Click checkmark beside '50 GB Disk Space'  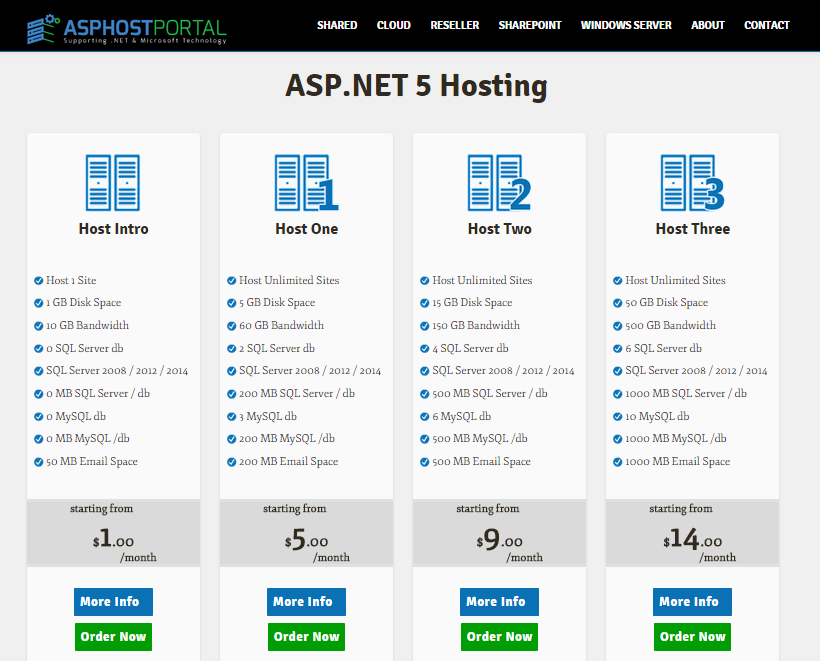coord(617,303)
